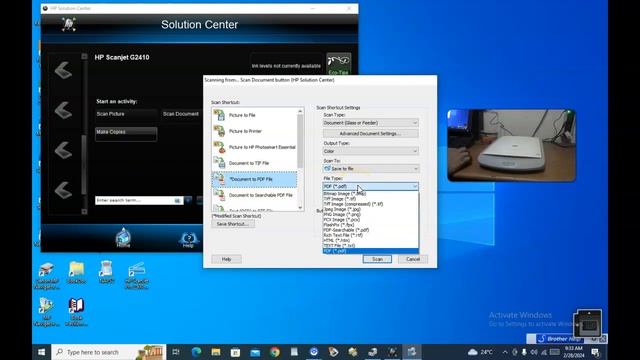The image size is (640, 360).
Task: Click the Picture to HP Photosmart Essential icon
Action: [x=219, y=147]
